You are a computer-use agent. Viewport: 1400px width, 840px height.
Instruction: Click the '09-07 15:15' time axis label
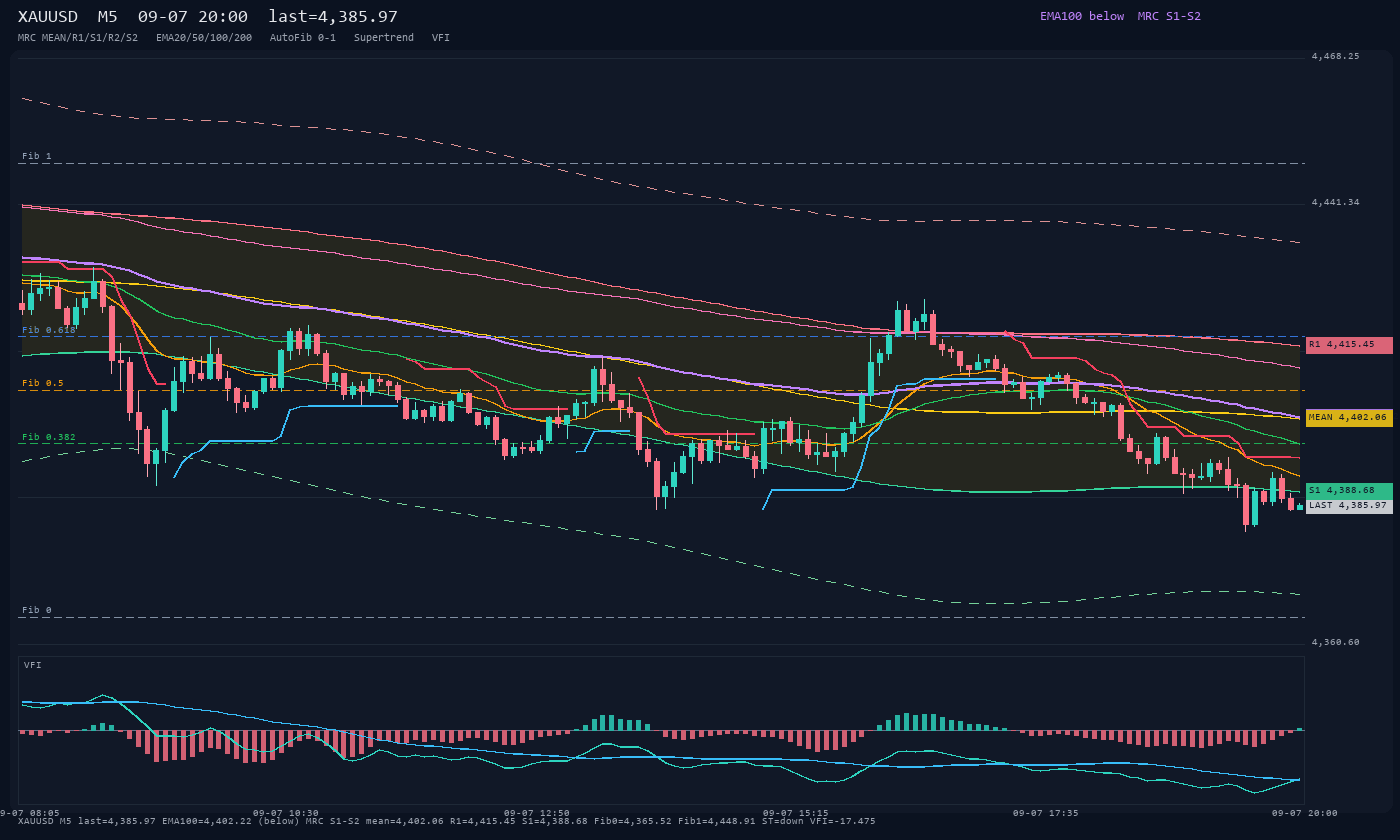click(796, 814)
